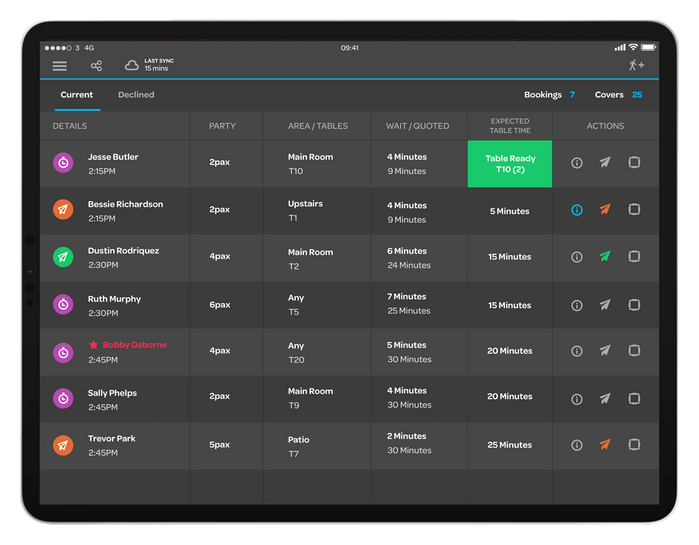This screenshot has height=545, width=699.
Task: Select the Jesse Butler name
Action: click(113, 157)
